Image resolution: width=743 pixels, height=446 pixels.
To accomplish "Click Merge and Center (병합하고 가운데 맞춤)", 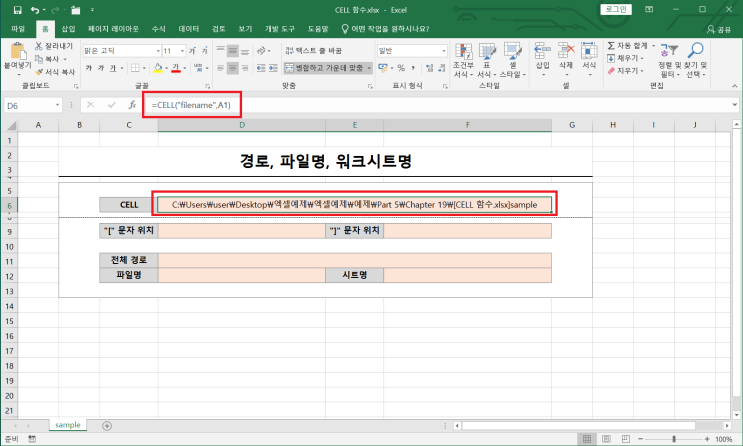I will click(x=325, y=68).
